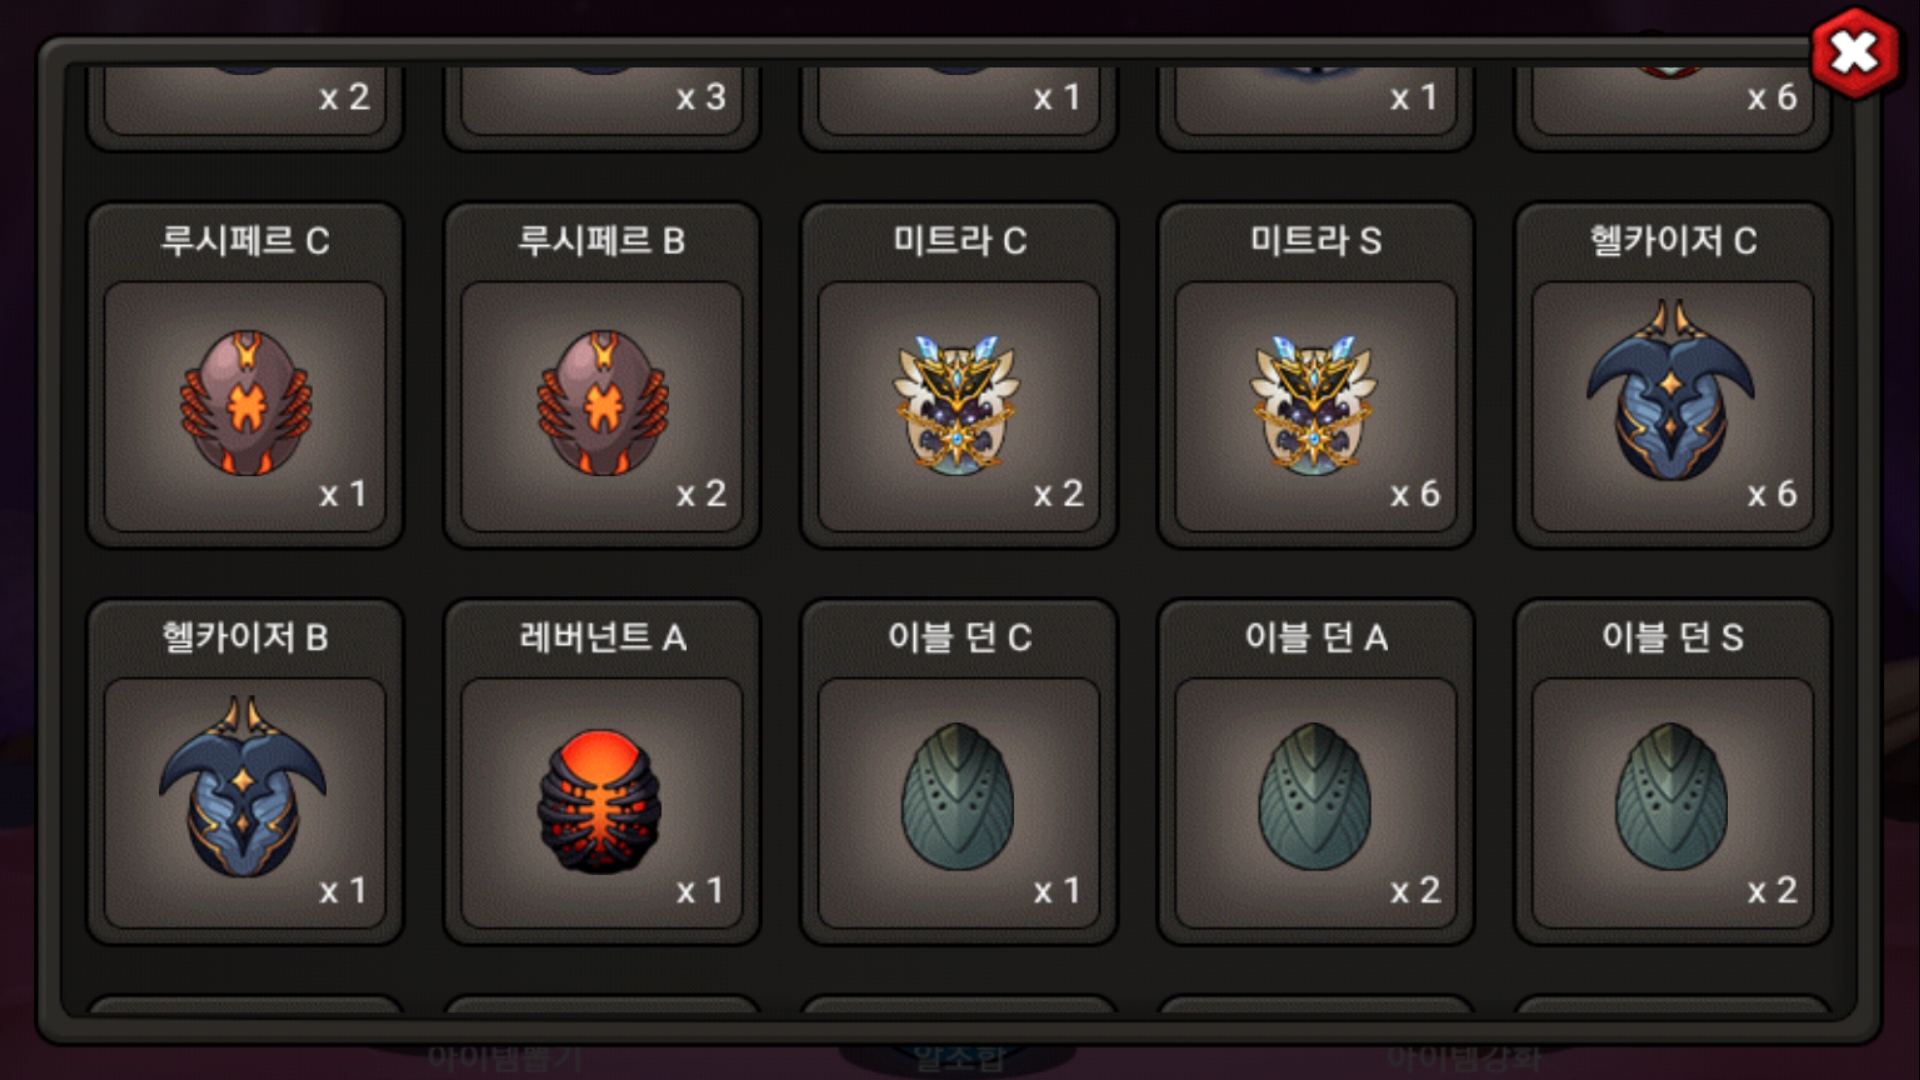Select the 레버넌트 A red egg icon
This screenshot has width=1920, height=1080.
pos(600,801)
